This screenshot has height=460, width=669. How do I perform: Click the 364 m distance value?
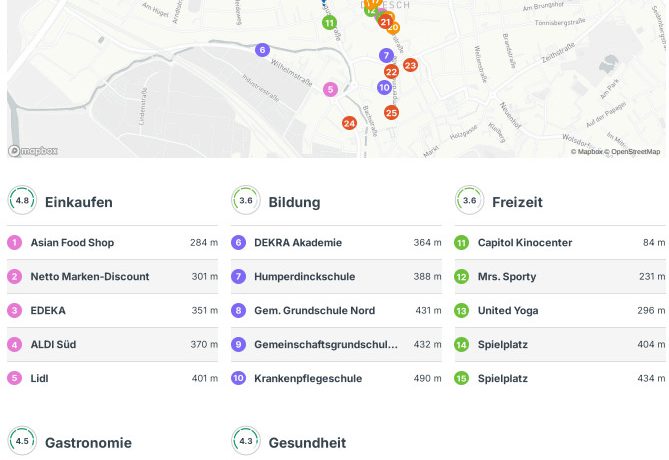click(428, 242)
